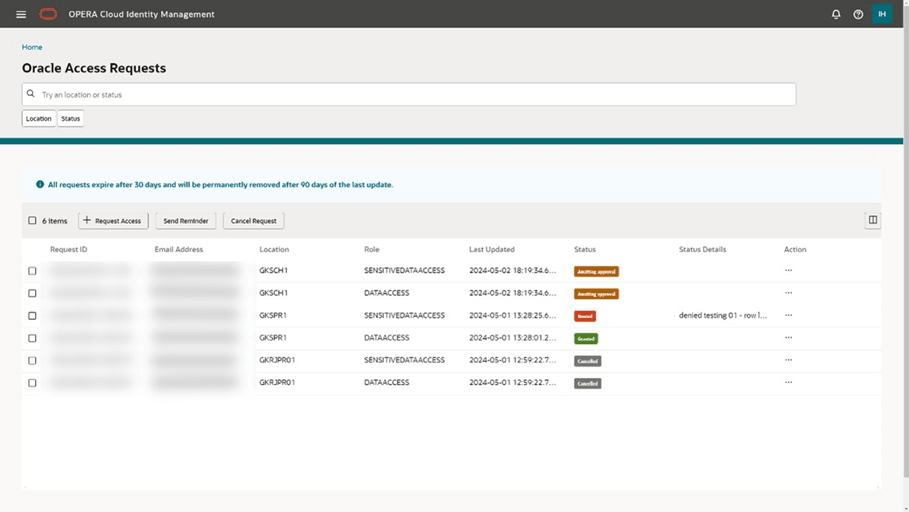Click the 'denied testing 01' status details text
The height and width of the screenshot is (512, 909).
[723, 315]
